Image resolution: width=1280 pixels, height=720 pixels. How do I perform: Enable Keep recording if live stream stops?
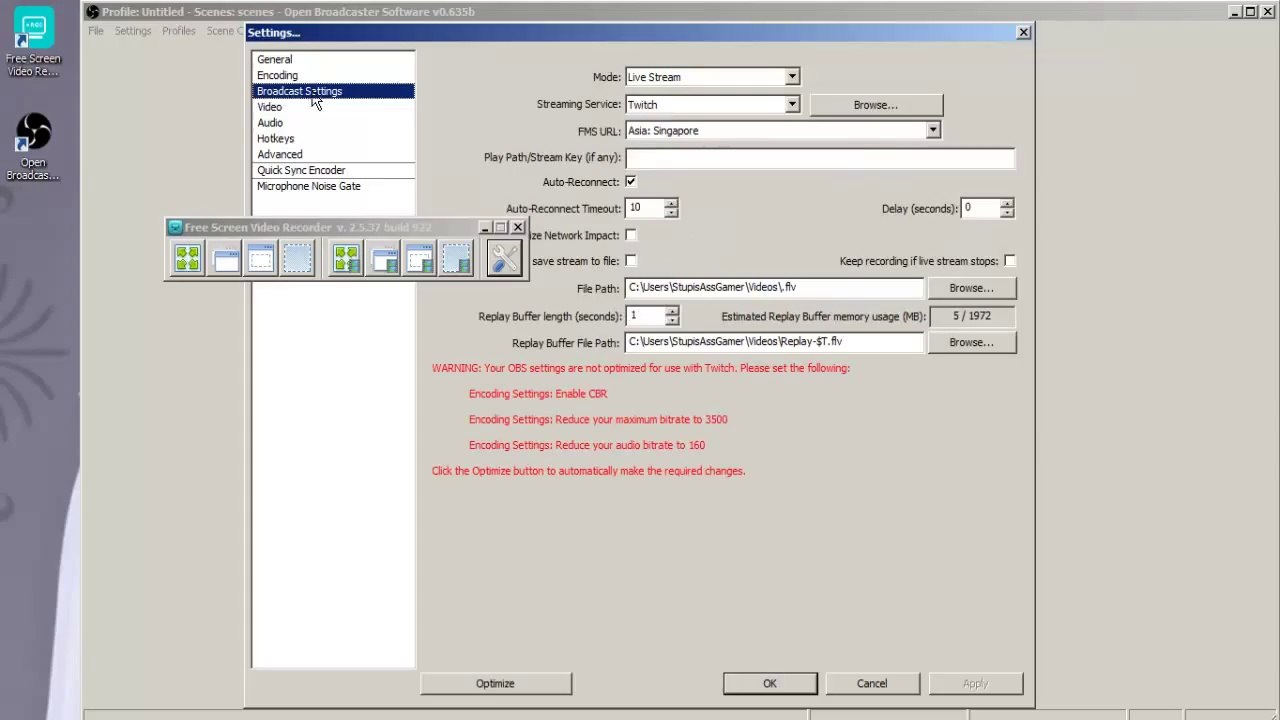click(x=1010, y=261)
